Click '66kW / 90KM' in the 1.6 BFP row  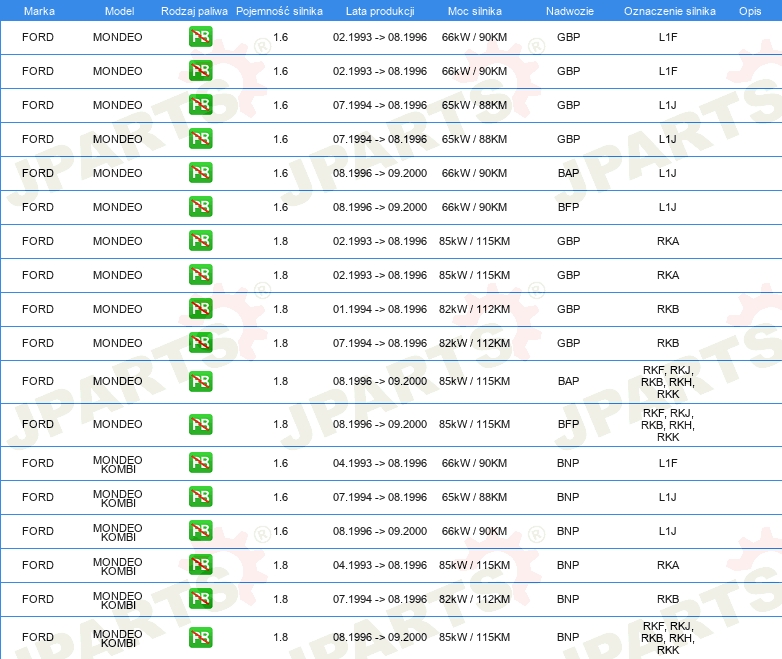click(x=474, y=207)
